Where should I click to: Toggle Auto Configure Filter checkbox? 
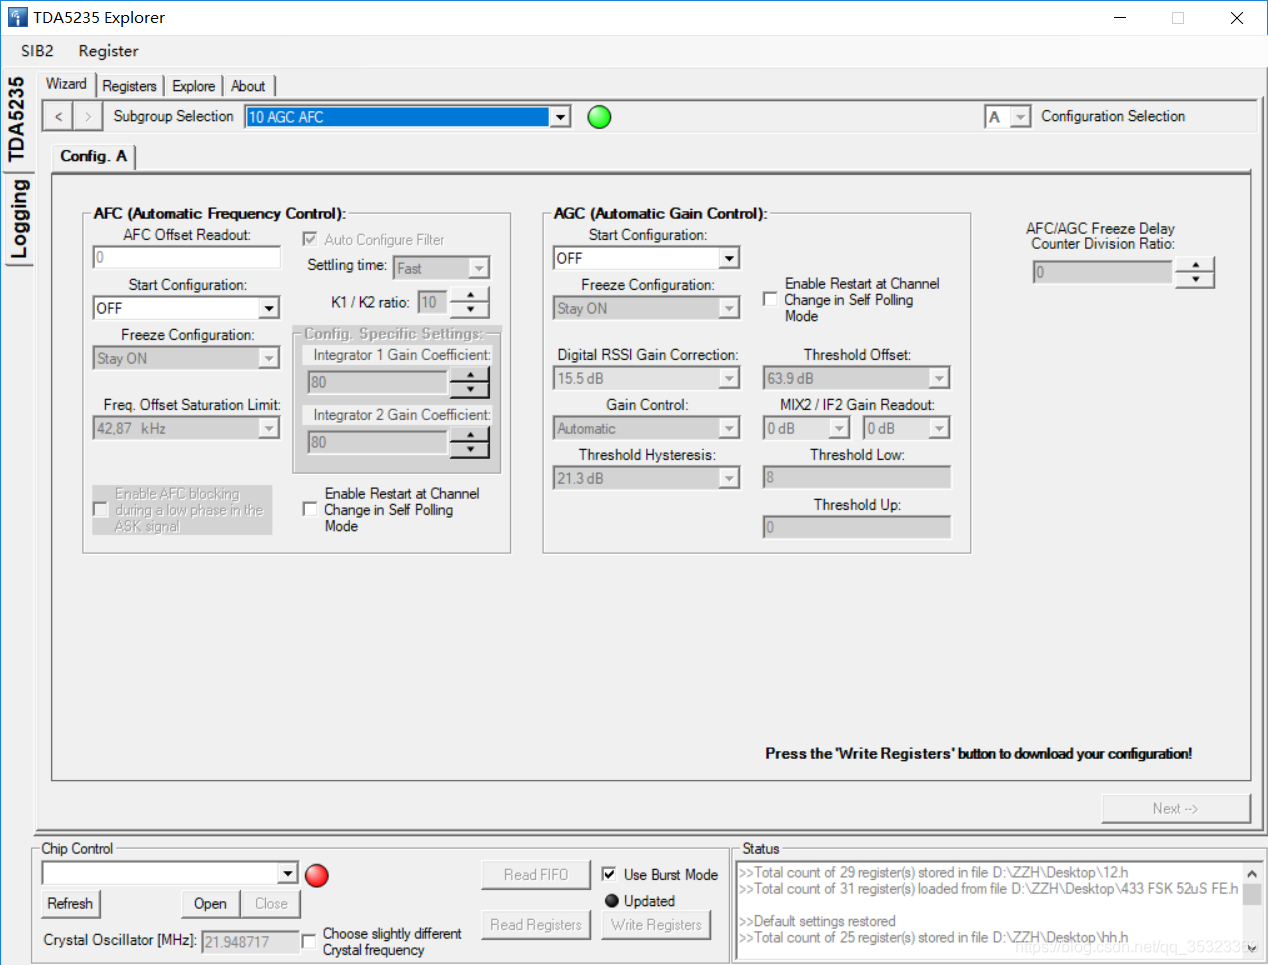click(310, 239)
